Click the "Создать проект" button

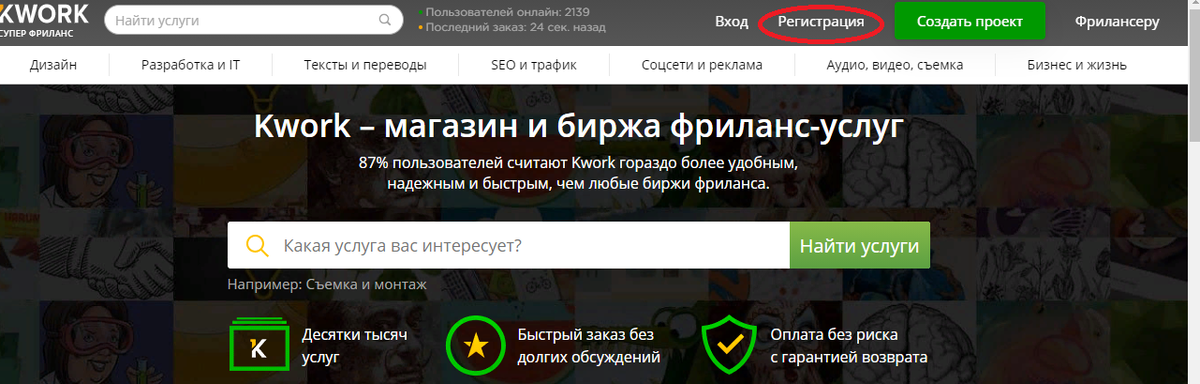[969, 21]
